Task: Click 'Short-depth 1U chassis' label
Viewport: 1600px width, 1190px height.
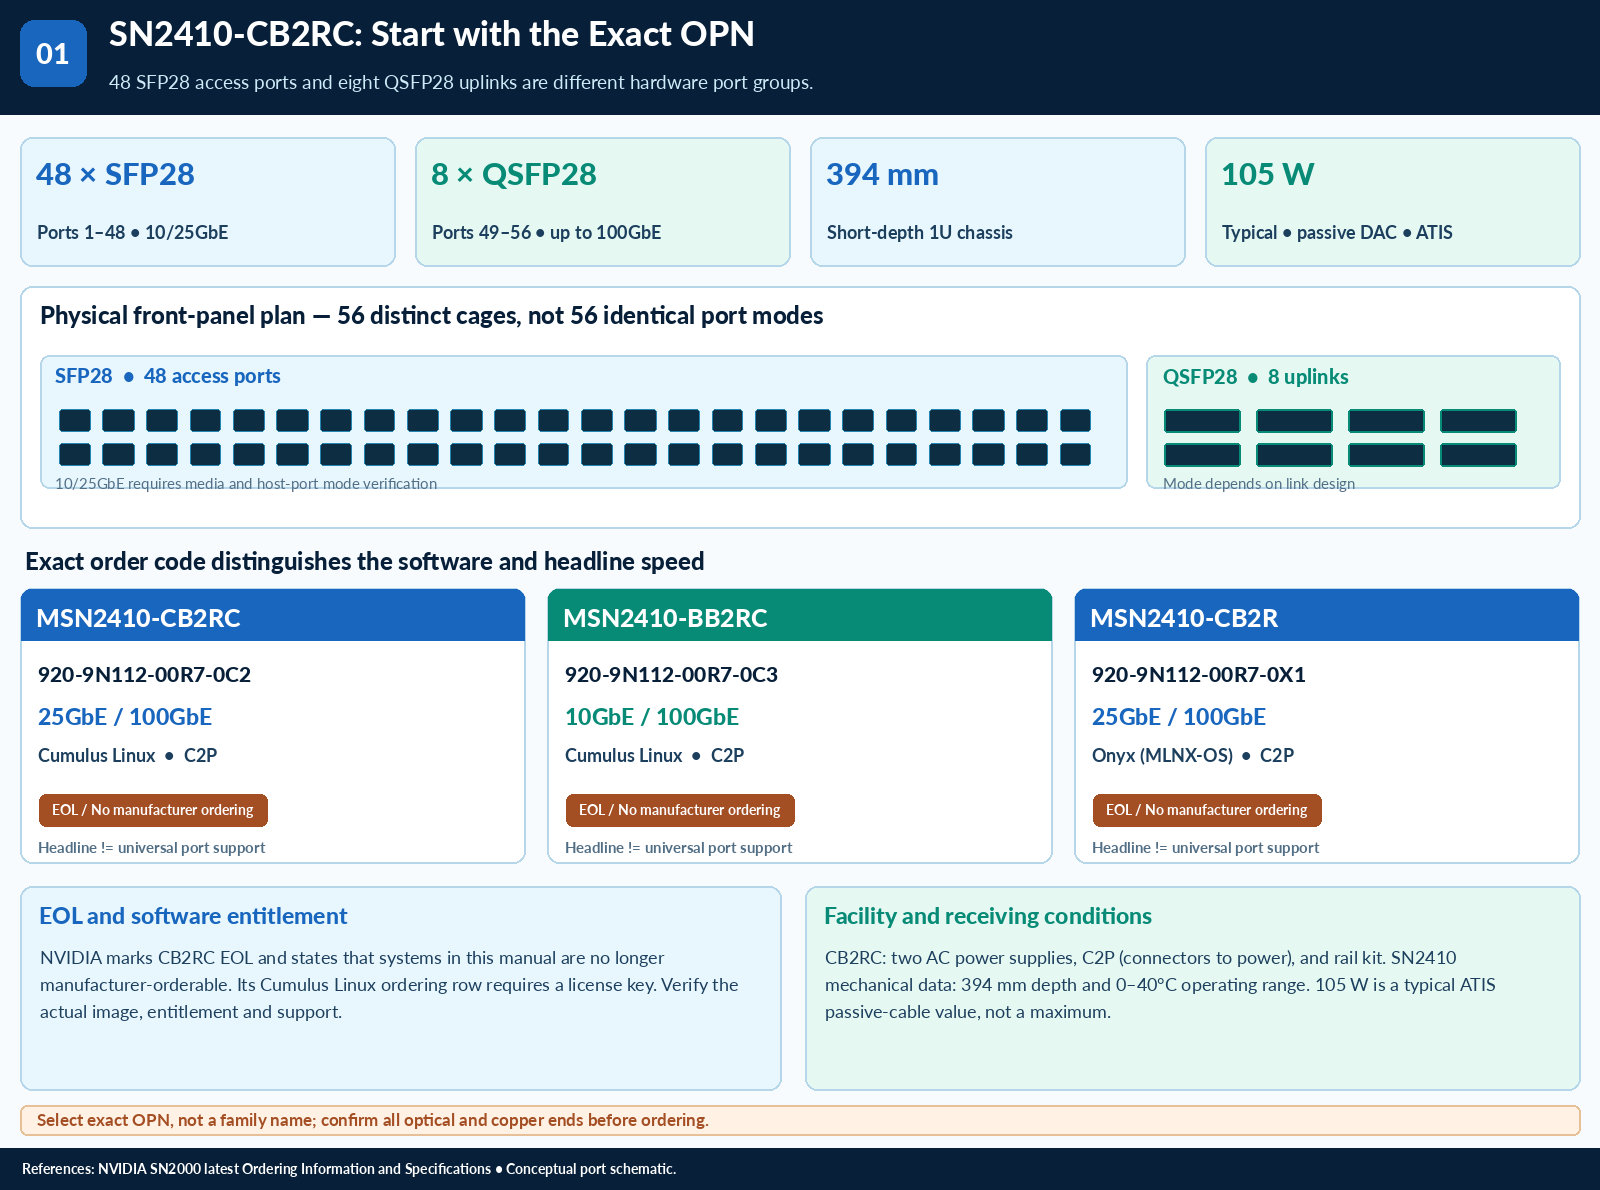Action: (x=920, y=232)
